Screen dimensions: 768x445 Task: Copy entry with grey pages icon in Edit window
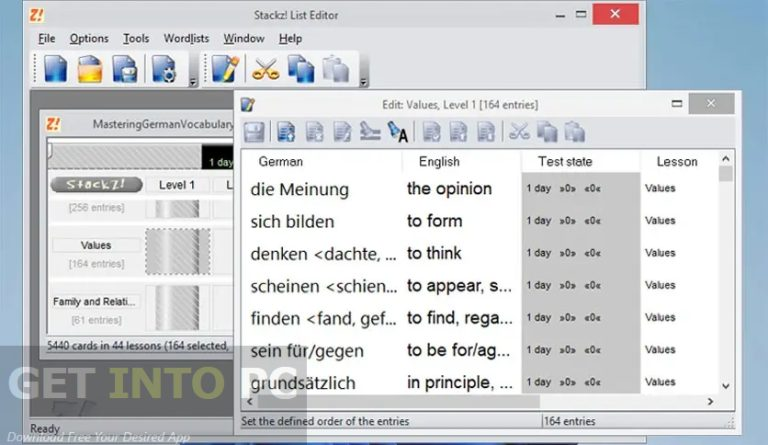[x=547, y=132]
